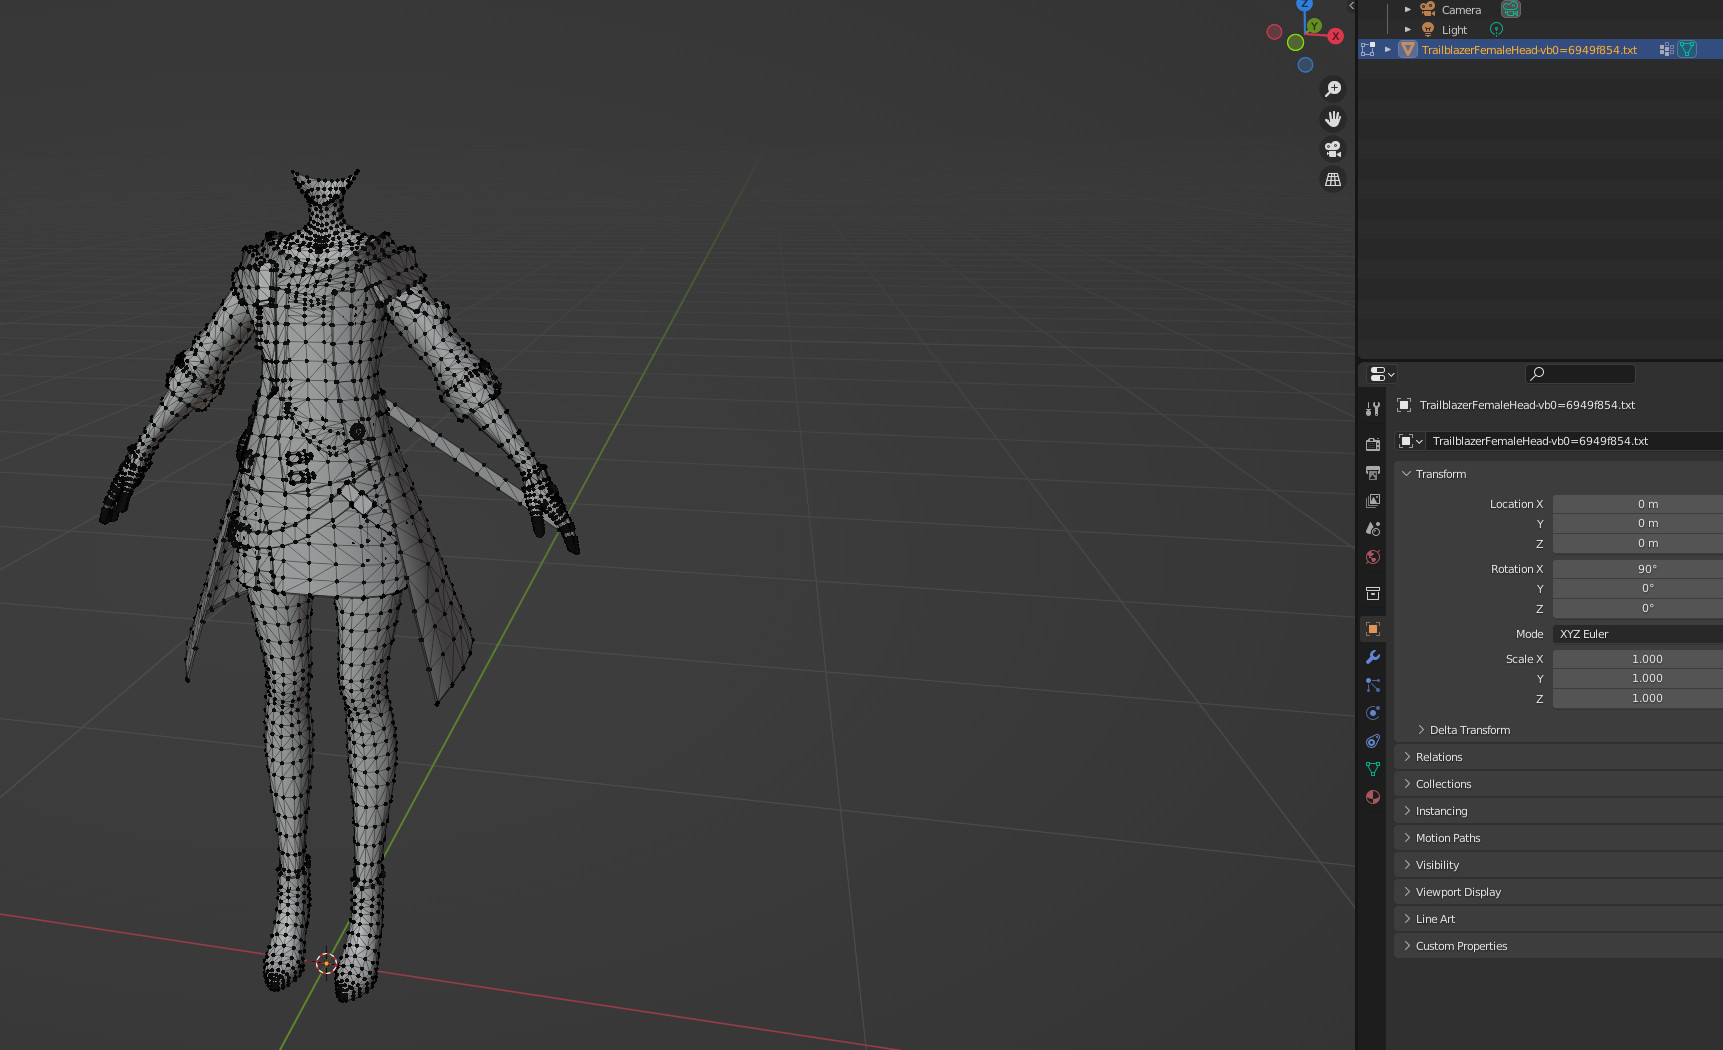Click the hand Pan view icon
The height and width of the screenshot is (1050, 1723).
[1333, 119]
